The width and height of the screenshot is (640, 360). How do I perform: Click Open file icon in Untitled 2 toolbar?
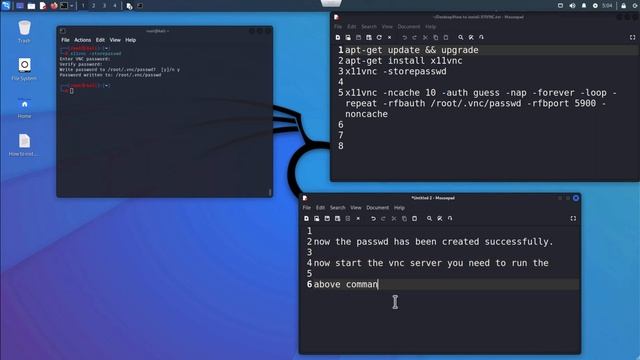[x=317, y=218]
